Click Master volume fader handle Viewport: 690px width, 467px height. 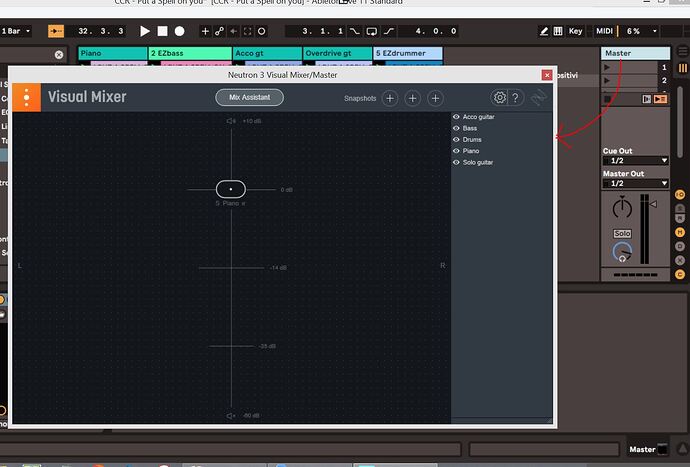tap(653, 204)
